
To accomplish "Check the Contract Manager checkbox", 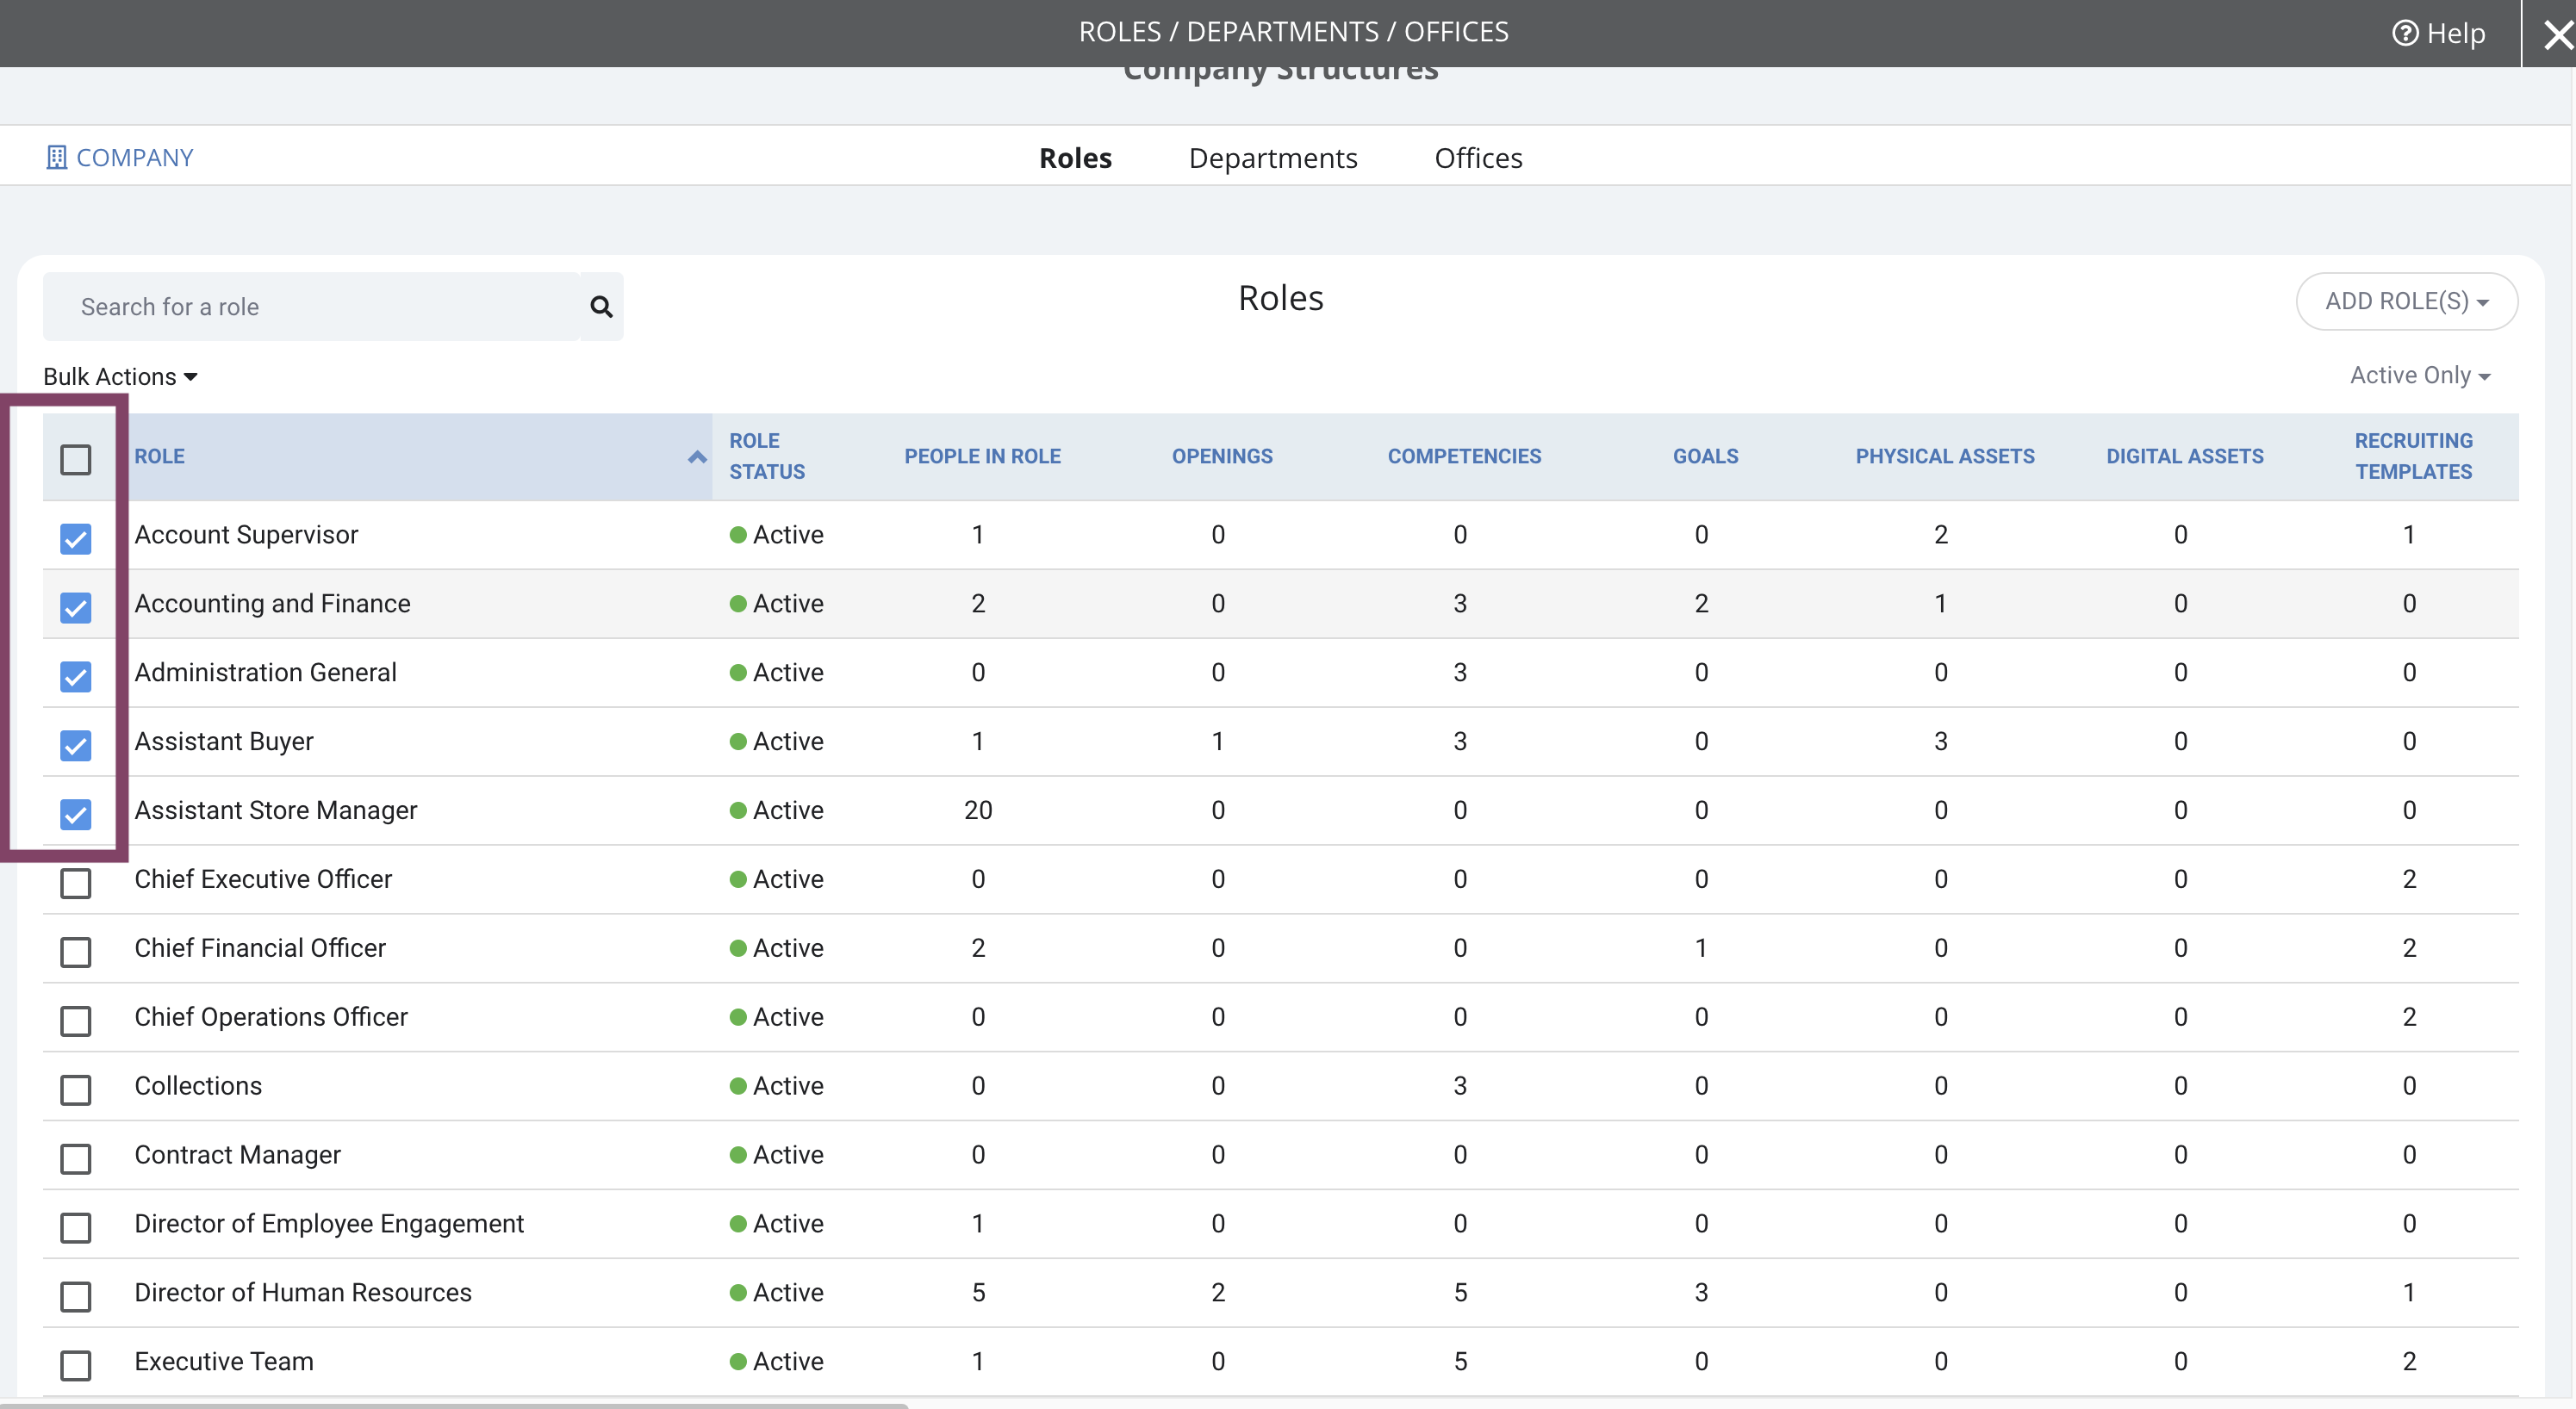I will pos(76,1159).
